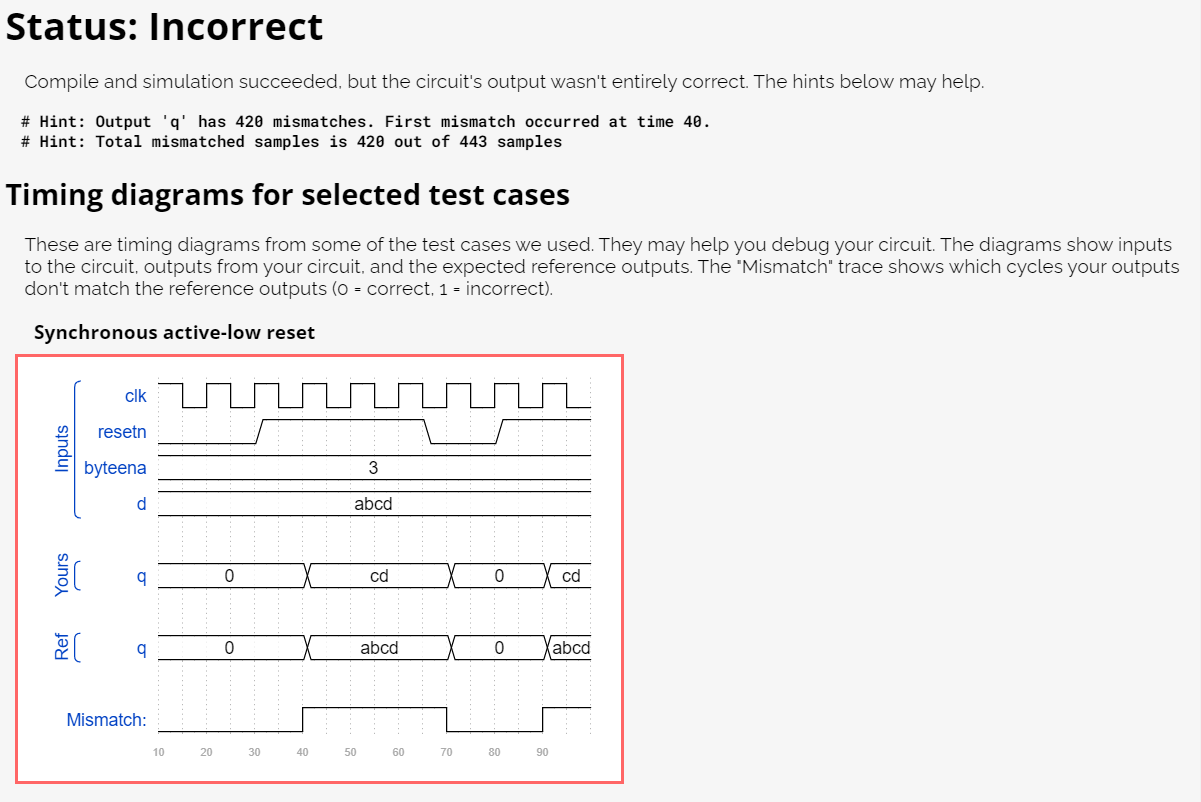
Task: Click the vertical 'Yours' group label
Action: 62,575
